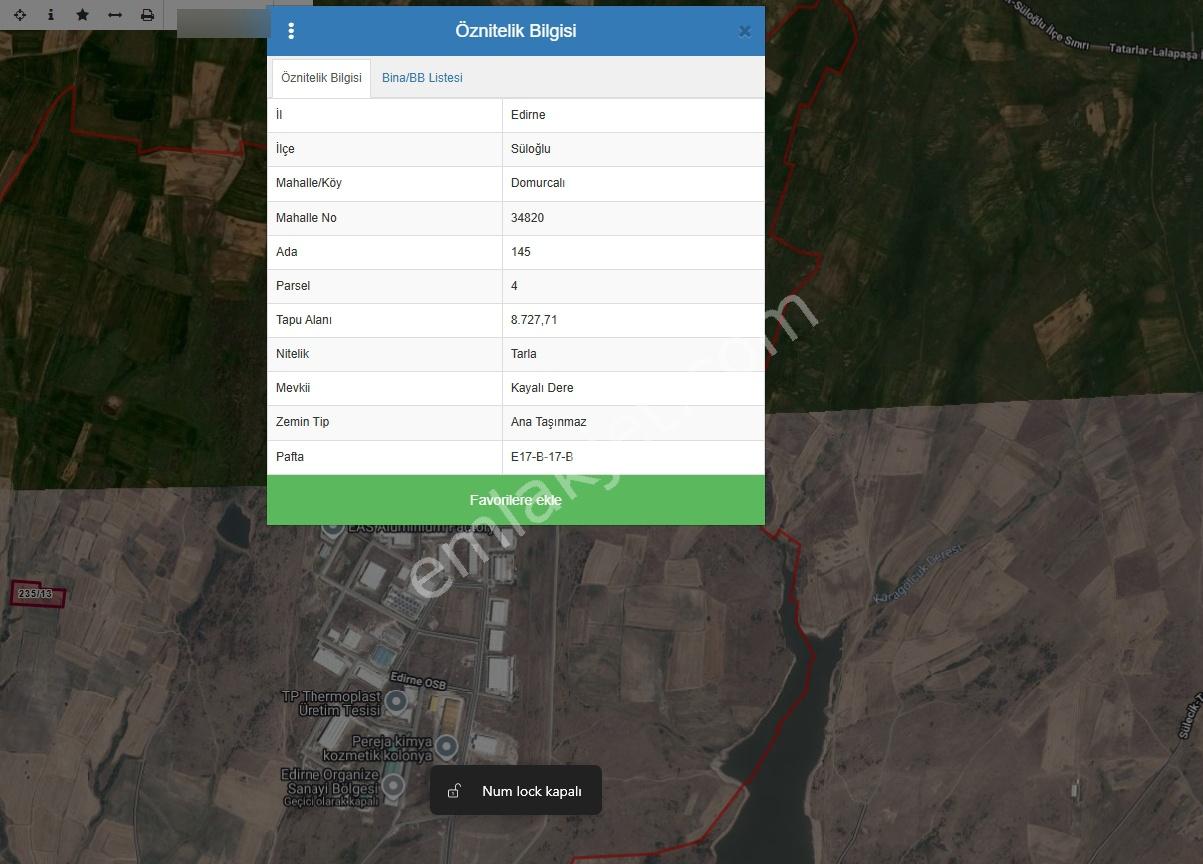Click the Mahalle/Köy row label
This screenshot has width=1203, height=864.
point(308,183)
